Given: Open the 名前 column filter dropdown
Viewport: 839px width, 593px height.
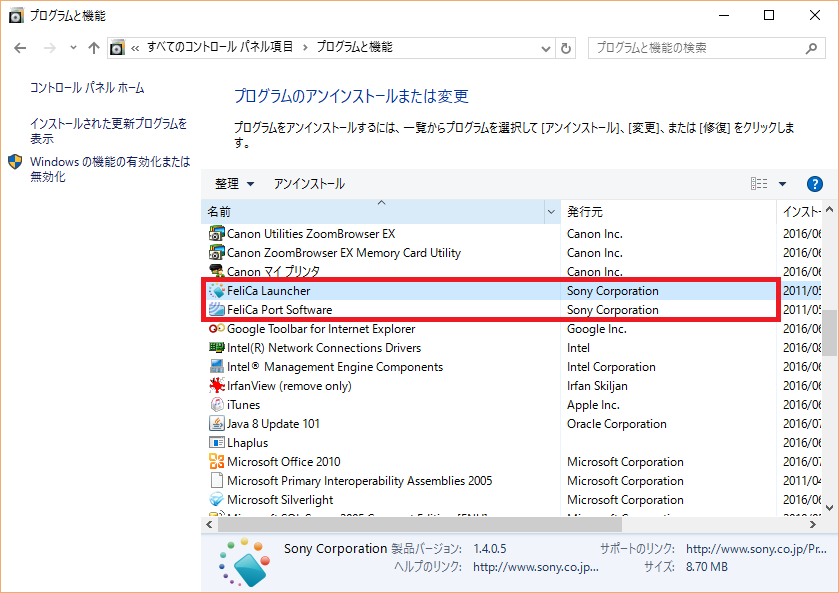Looking at the screenshot, I should (x=551, y=212).
